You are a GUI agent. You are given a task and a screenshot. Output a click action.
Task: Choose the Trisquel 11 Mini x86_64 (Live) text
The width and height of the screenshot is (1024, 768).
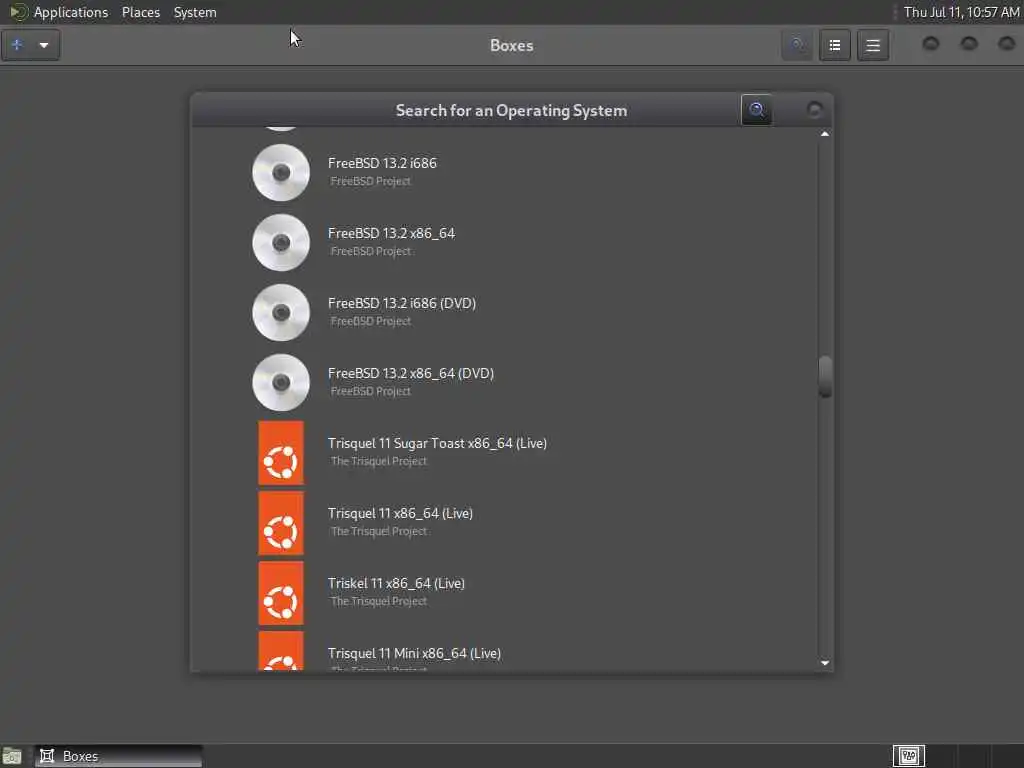[x=414, y=653]
